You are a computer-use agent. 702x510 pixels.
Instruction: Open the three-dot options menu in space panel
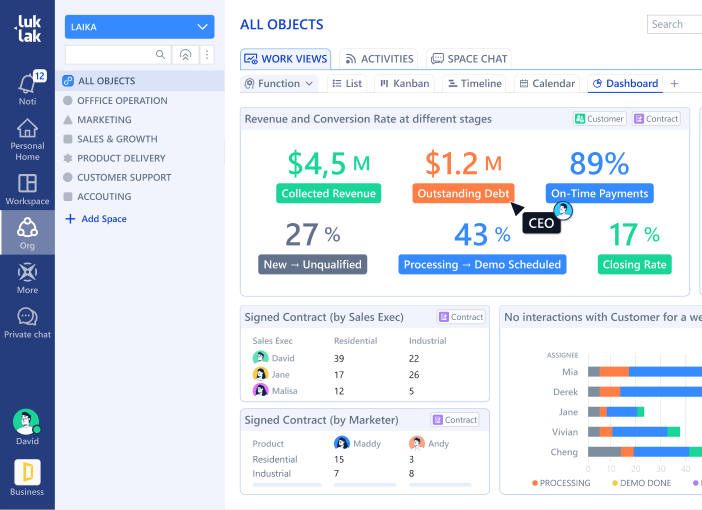(x=207, y=55)
